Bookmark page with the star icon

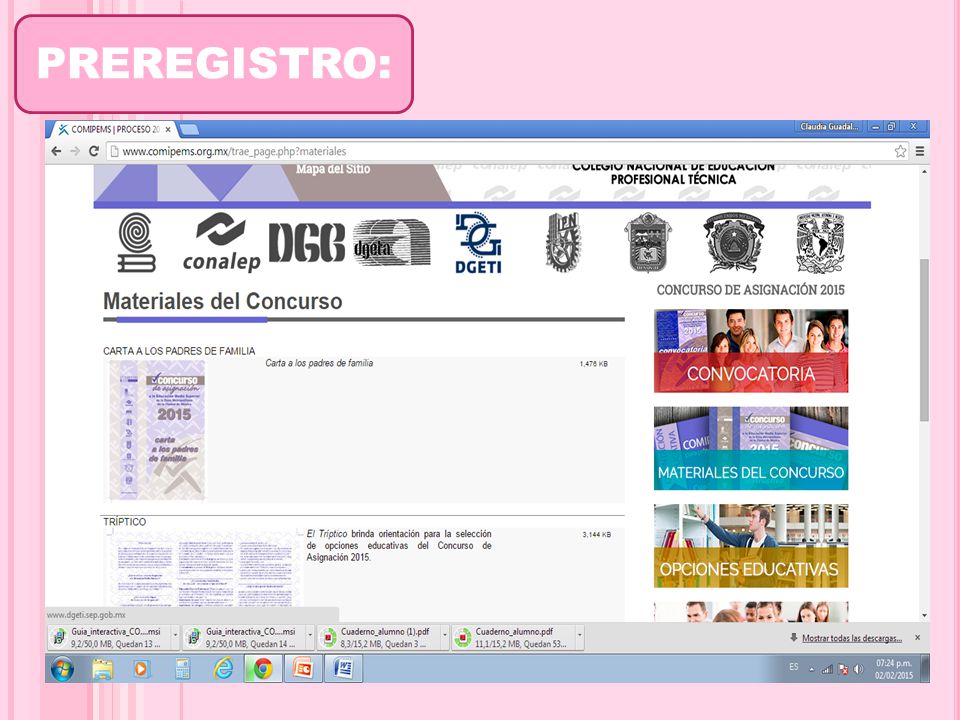click(x=900, y=151)
